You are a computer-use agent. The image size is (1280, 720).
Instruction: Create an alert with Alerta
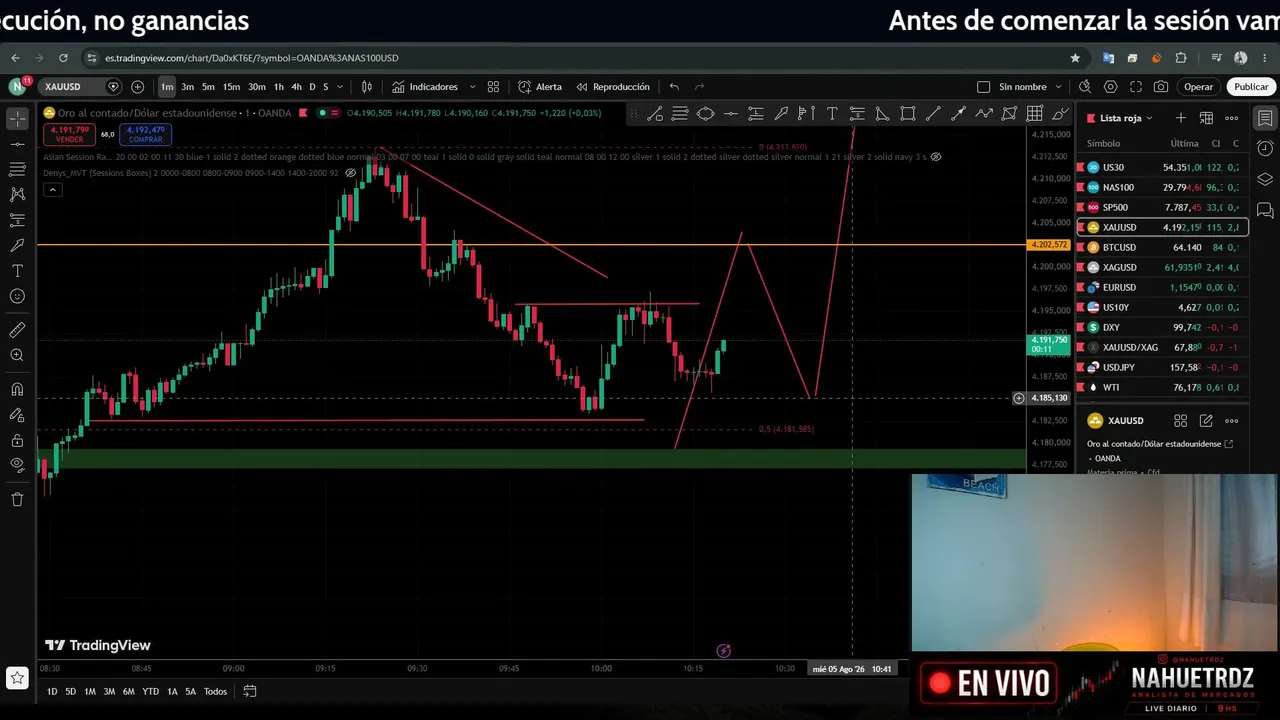pyautogui.click(x=540, y=87)
